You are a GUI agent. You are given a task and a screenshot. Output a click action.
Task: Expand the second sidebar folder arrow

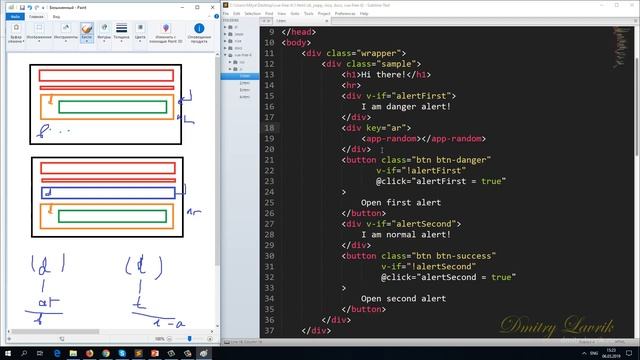click(x=225, y=34)
